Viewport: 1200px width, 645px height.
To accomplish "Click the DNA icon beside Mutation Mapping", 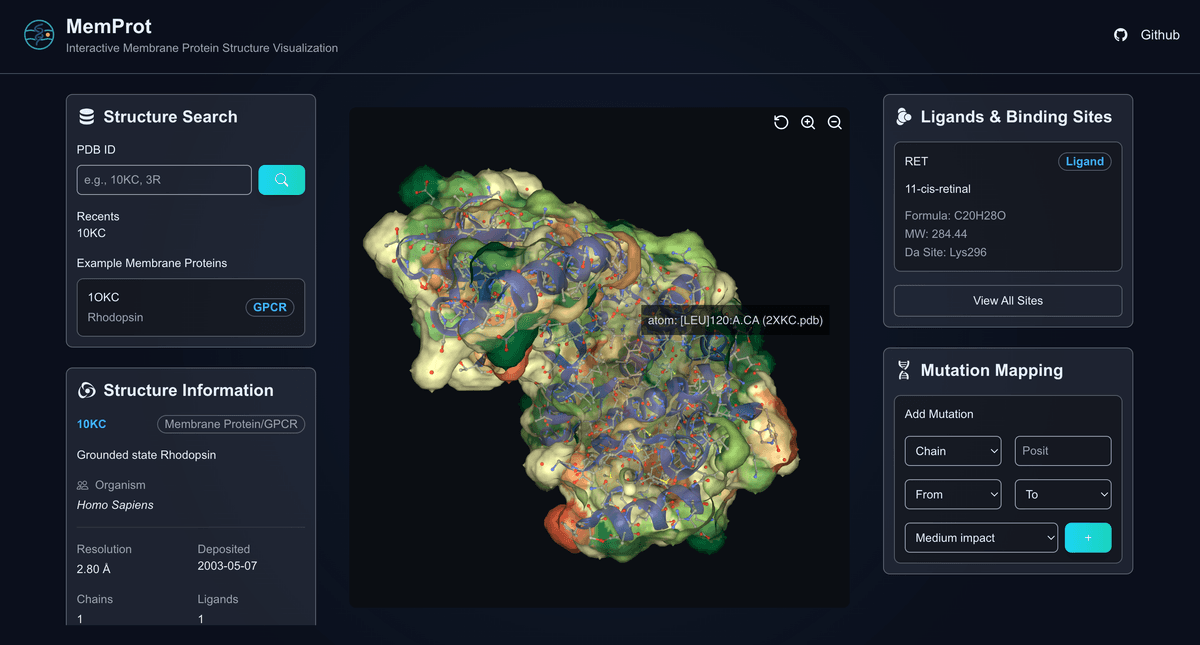I will [903, 370].
